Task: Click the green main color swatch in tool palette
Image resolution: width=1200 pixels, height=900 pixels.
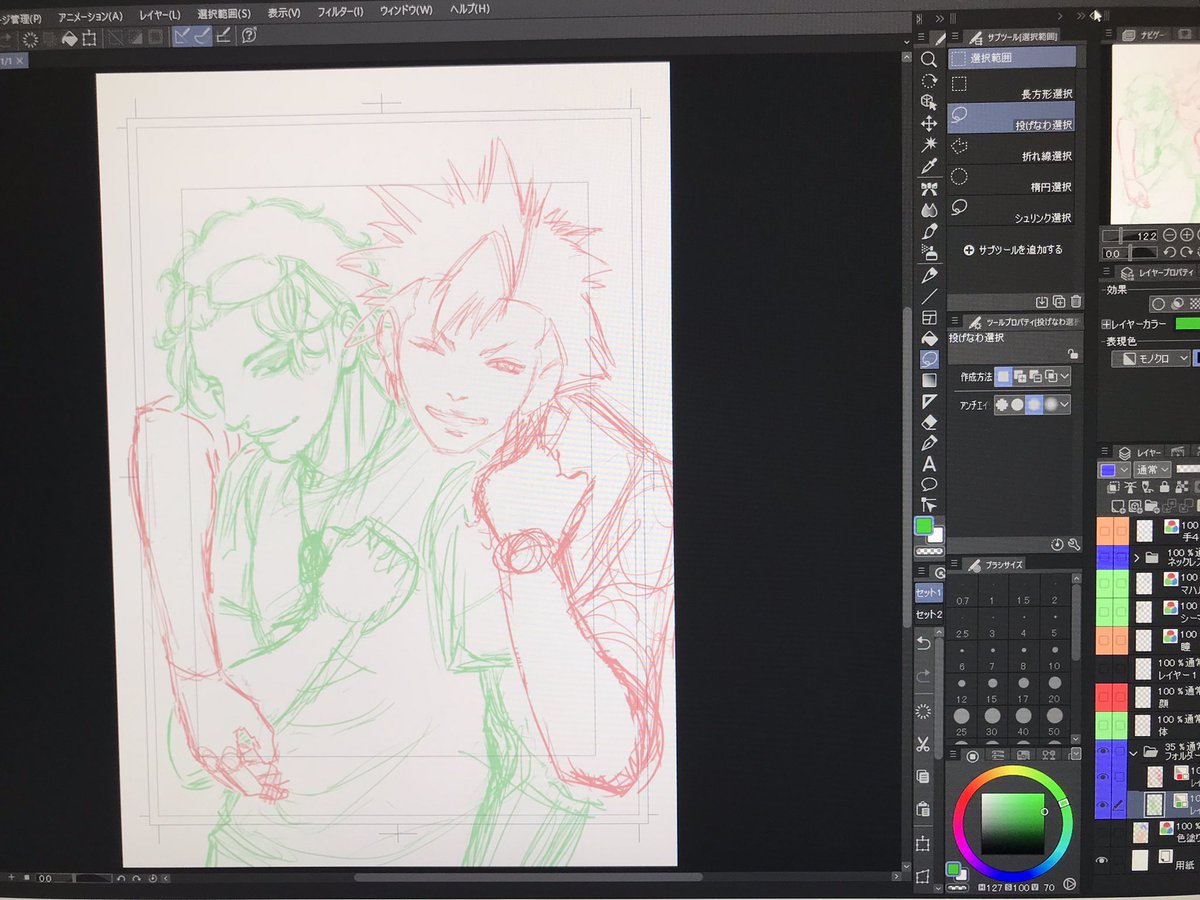Action: coord(923,524)
